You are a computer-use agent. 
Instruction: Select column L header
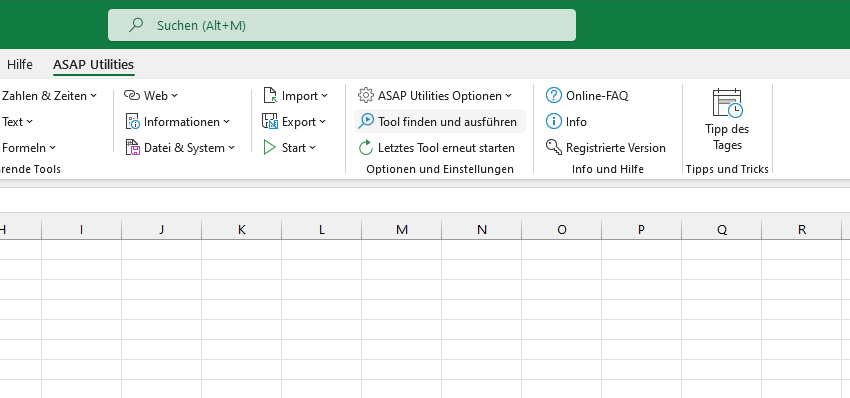(x=321, y=230)
